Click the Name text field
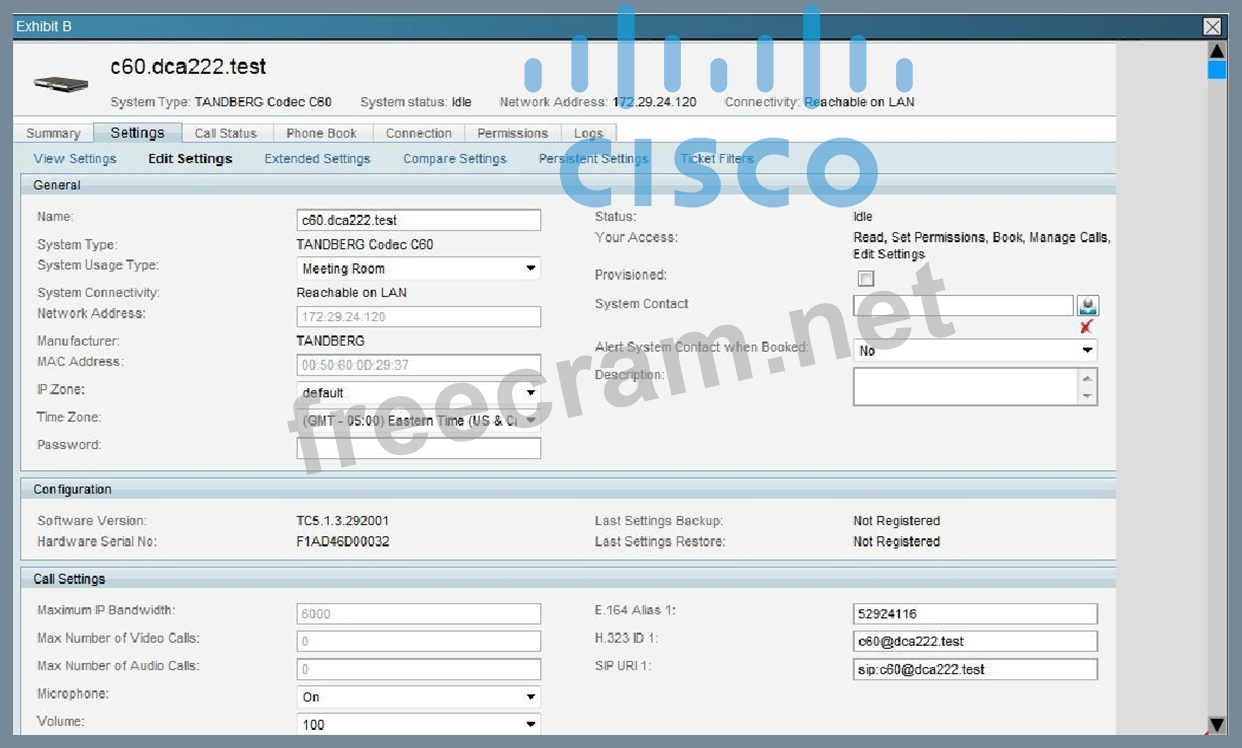This screenshot has height=748, width=1242. coord(419,220)
